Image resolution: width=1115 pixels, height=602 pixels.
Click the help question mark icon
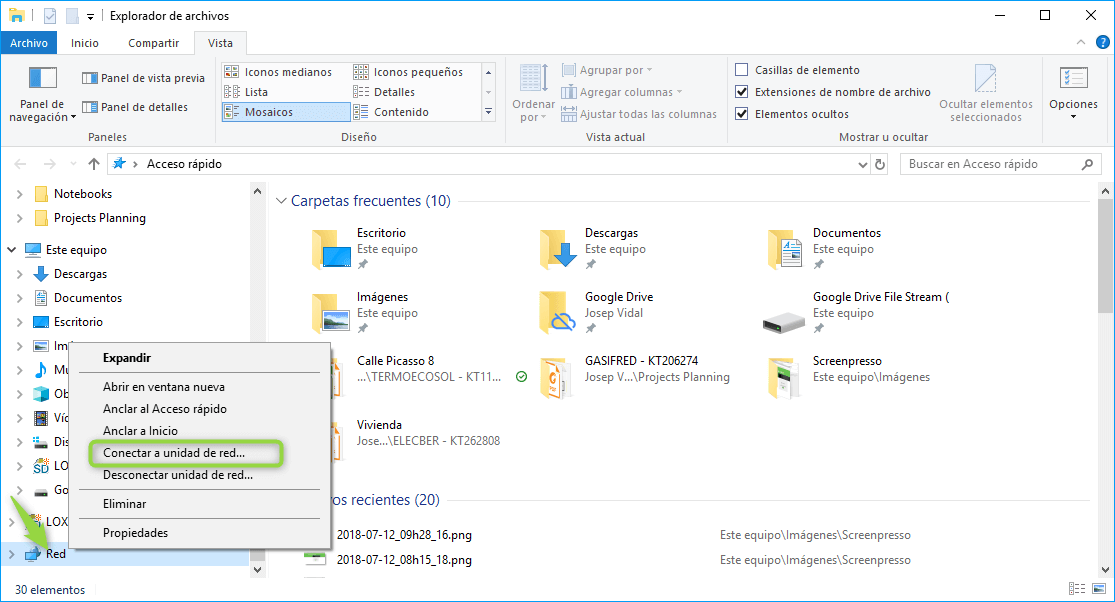pos(1100,43)
